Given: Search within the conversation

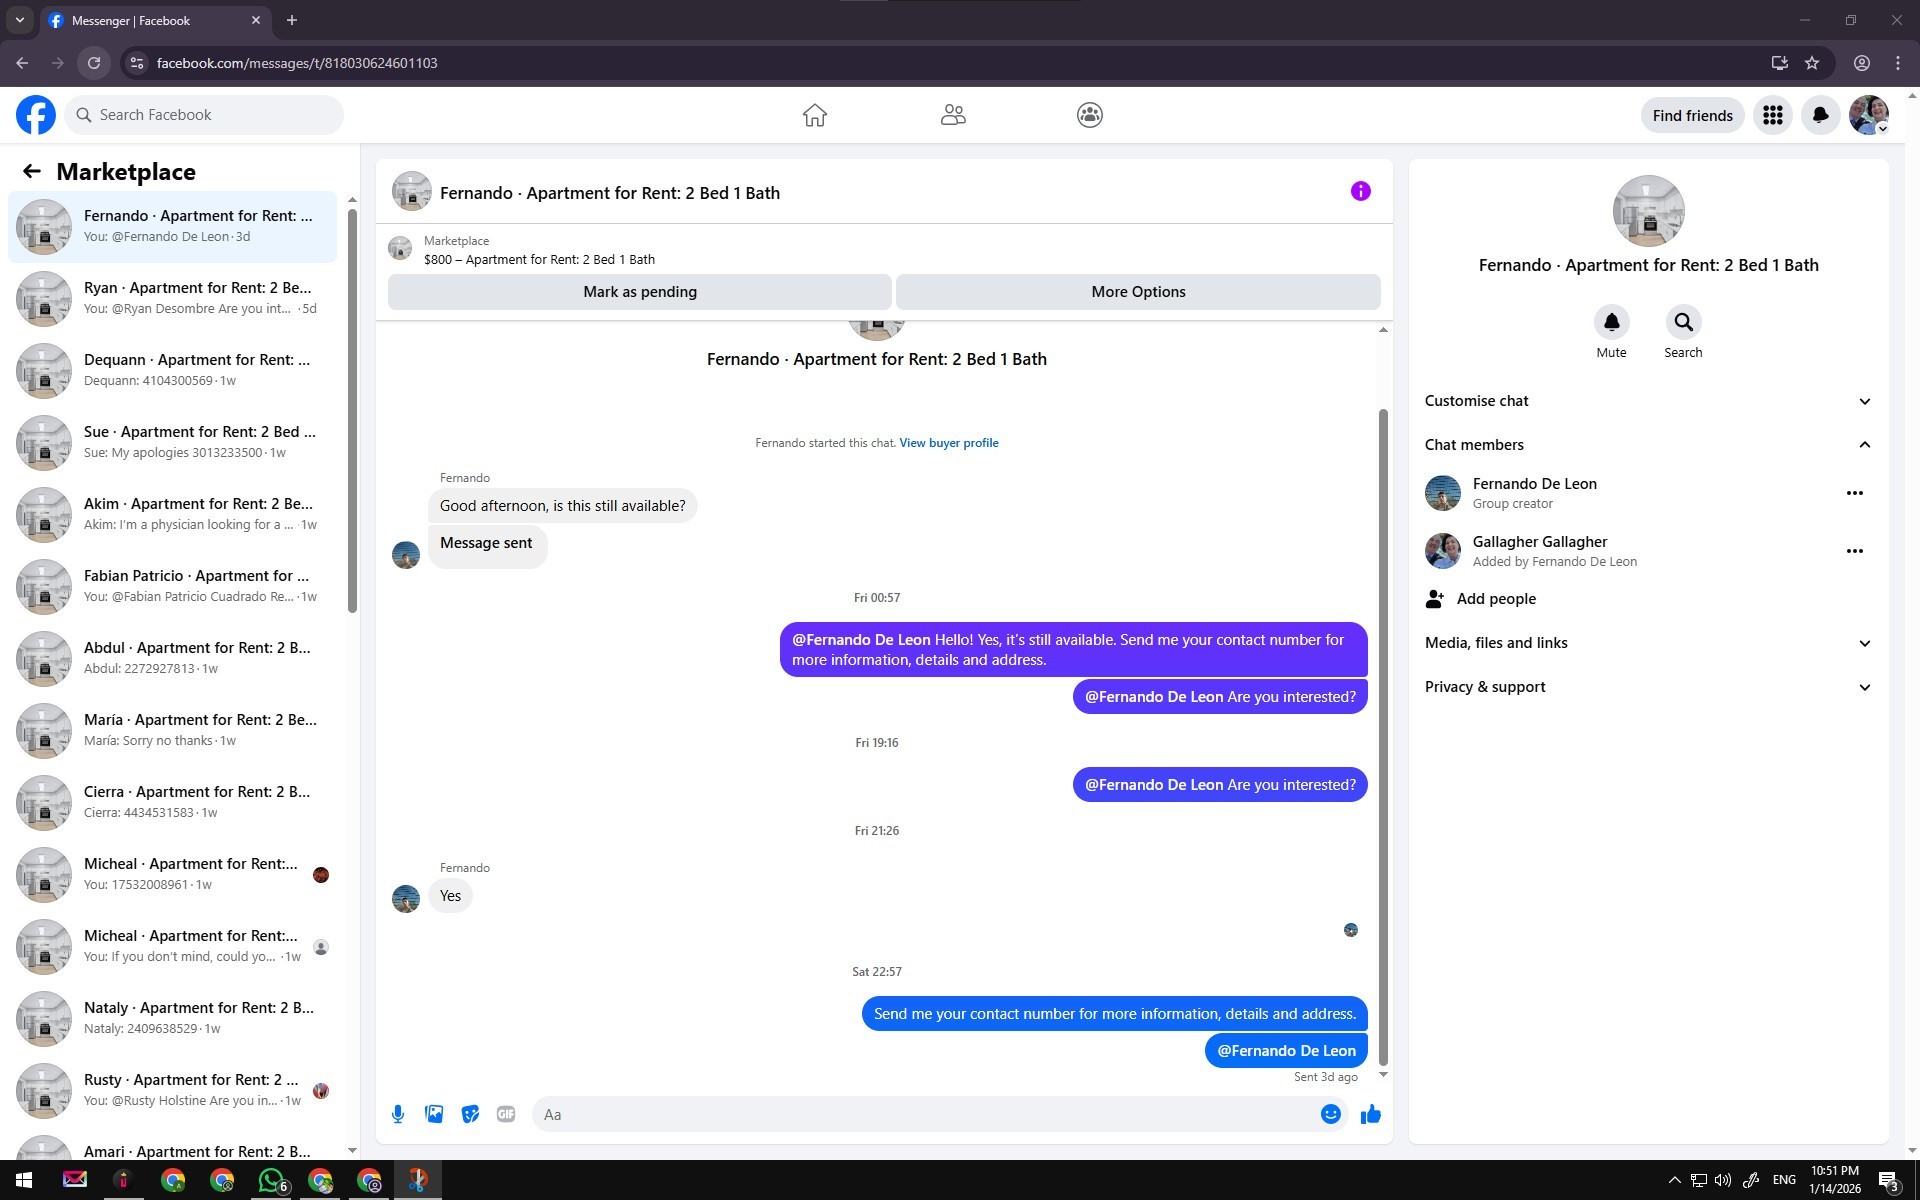Looking at the screenshot, I should (x=1683, y=323).
